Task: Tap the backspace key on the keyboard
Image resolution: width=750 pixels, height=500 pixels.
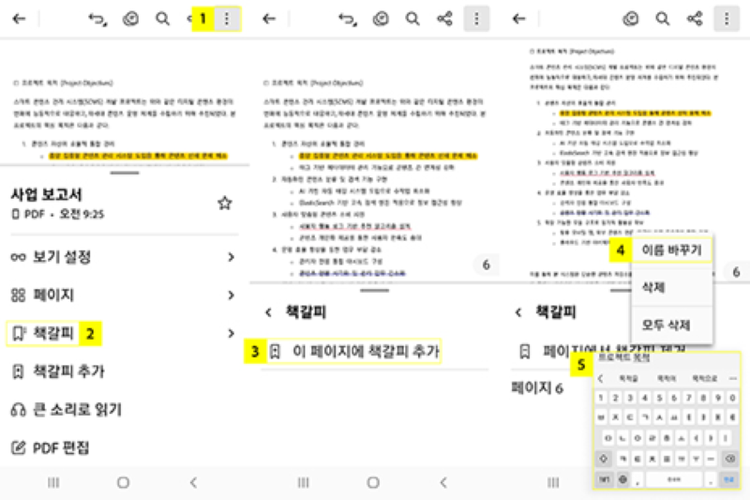Action: [x=730, y=459]
